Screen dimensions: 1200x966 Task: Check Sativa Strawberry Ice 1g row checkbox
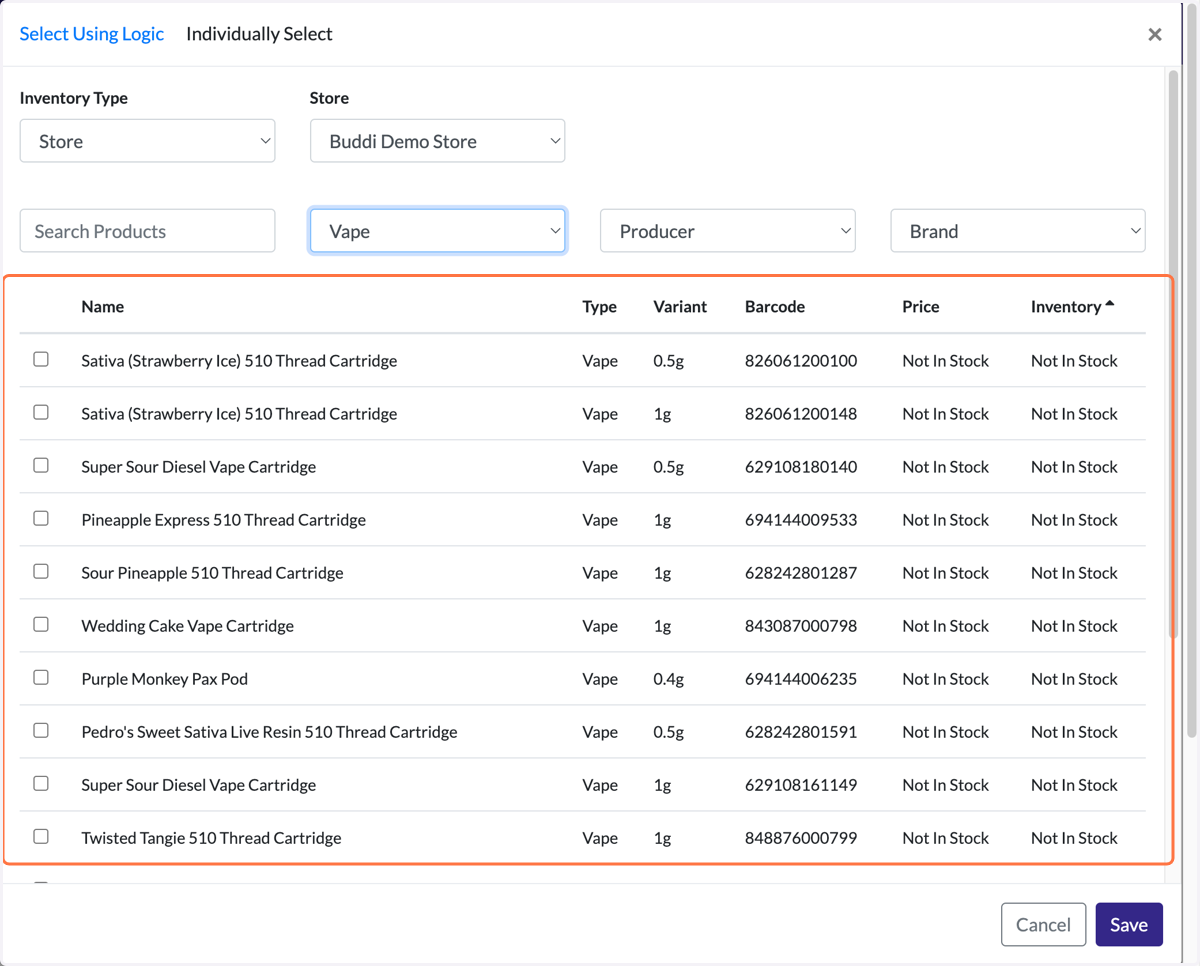pos(41,412)
